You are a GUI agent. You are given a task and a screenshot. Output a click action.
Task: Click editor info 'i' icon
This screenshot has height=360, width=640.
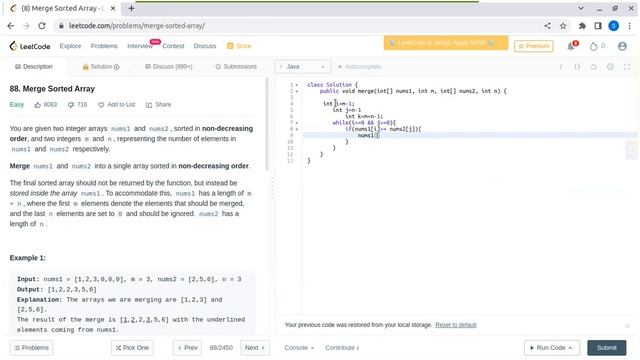tap(560, 67)
